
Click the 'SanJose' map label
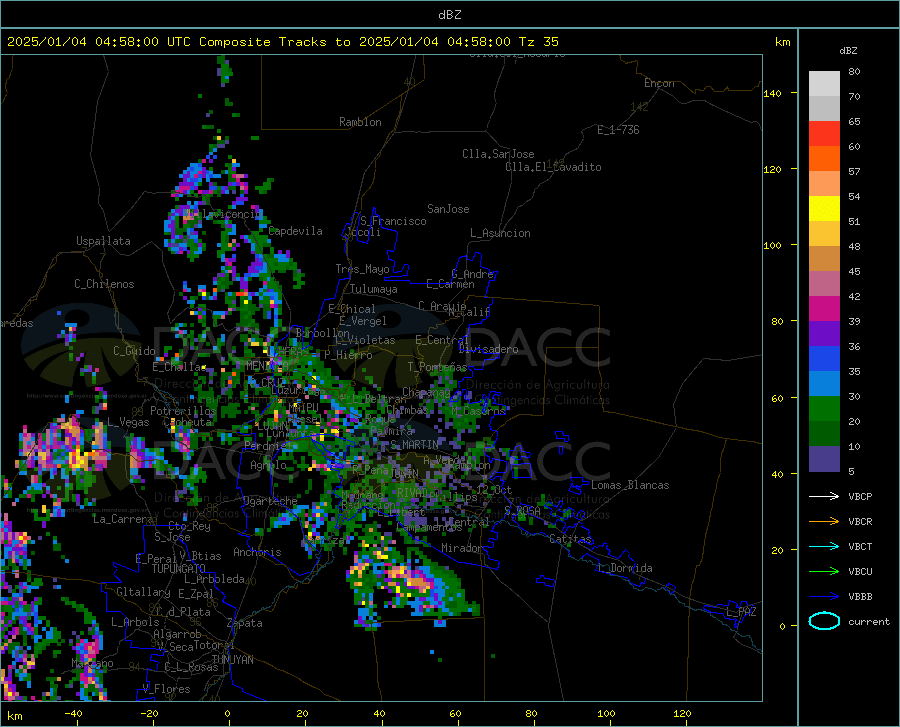[448, 209]
